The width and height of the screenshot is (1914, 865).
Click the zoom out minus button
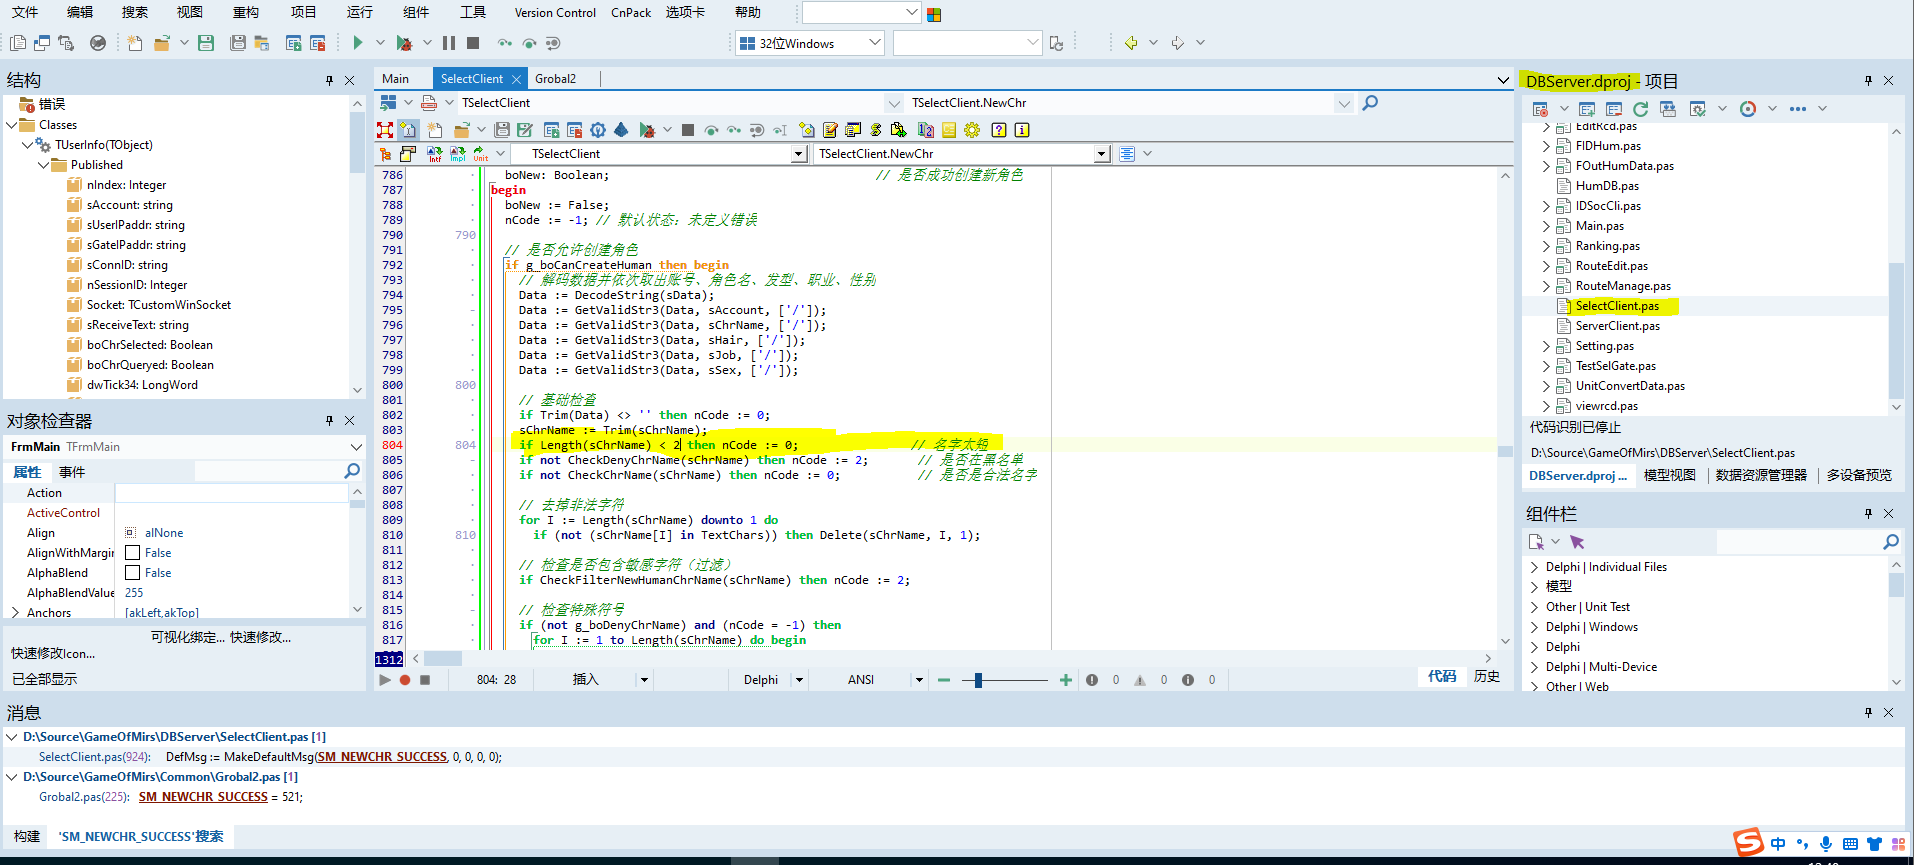pos(943,680)
